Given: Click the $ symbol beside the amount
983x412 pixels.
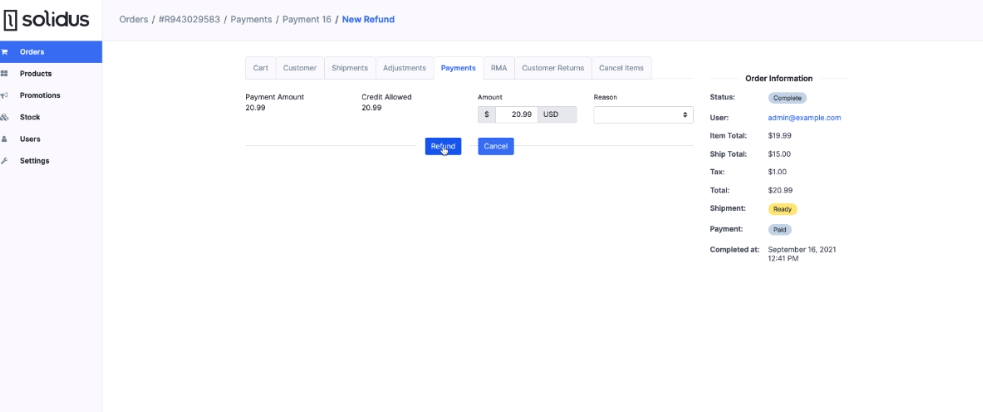Looking at the screenshot, I should coord(486,115).
